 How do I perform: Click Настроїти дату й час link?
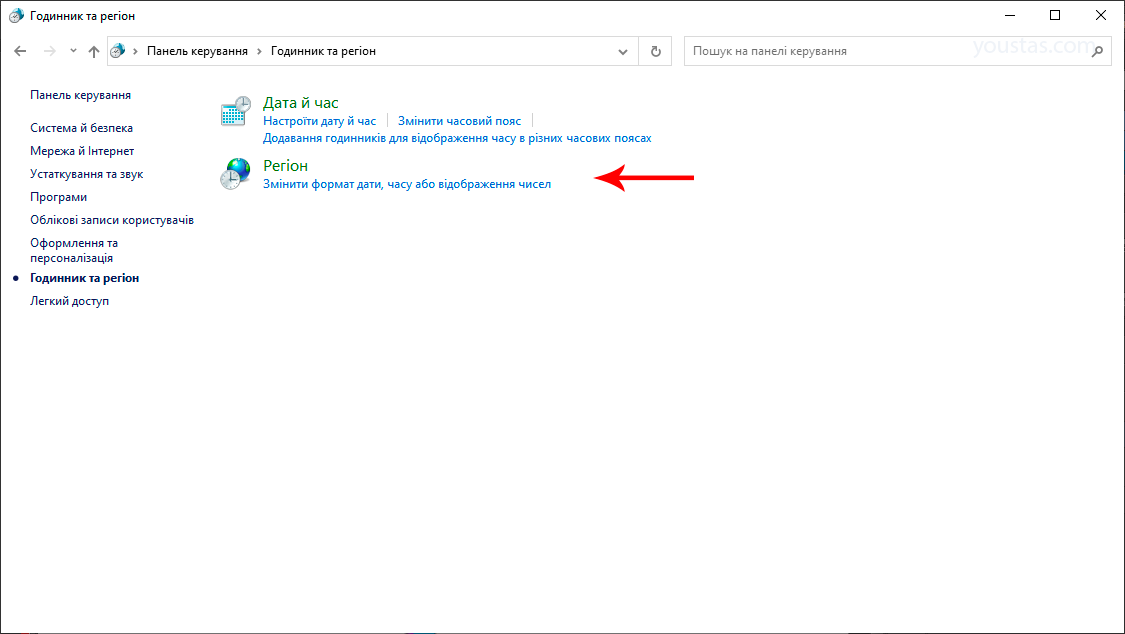(319, 121)
